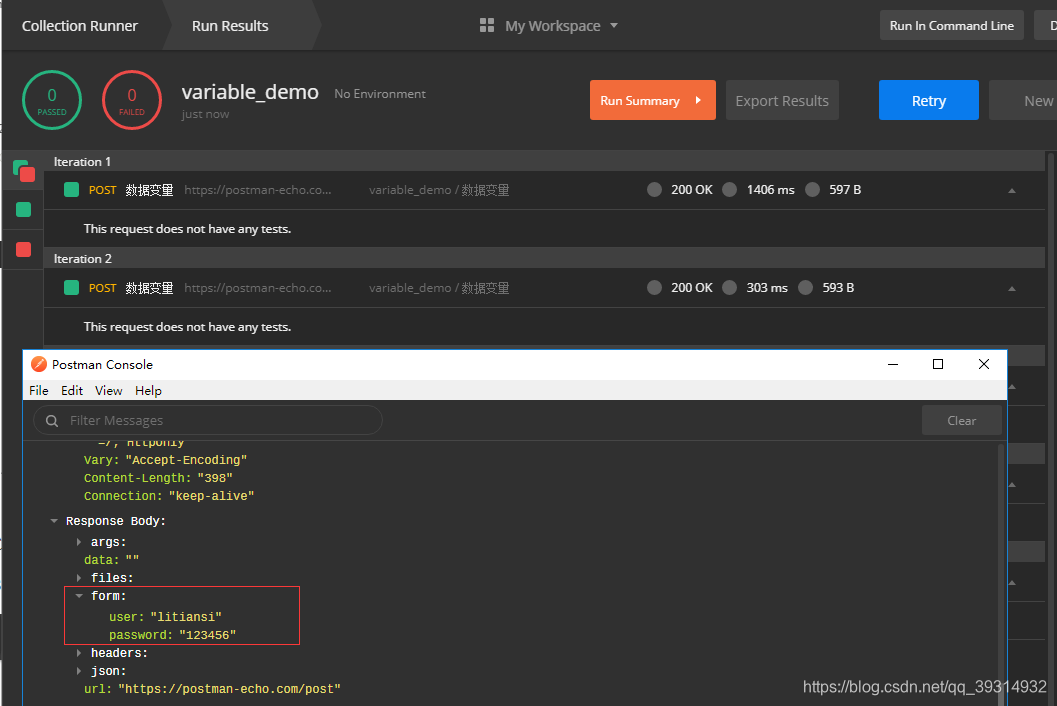Screen dimensions: 1057x706
Task: Click the user "litiansi" value
Action: coord(186,617)
